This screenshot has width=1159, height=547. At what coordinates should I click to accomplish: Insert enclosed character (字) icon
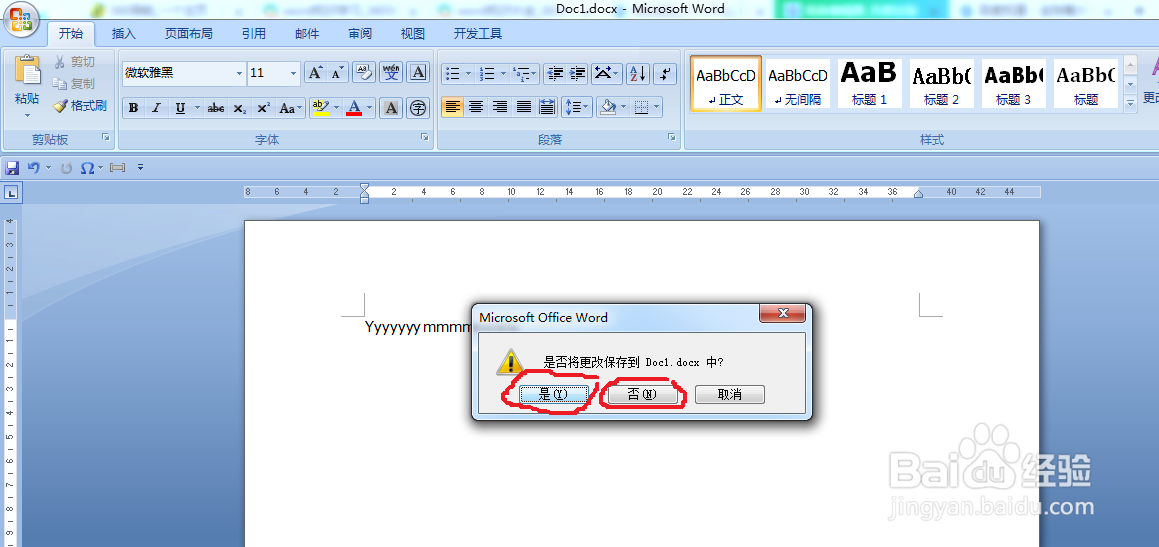tap(418, 108)
